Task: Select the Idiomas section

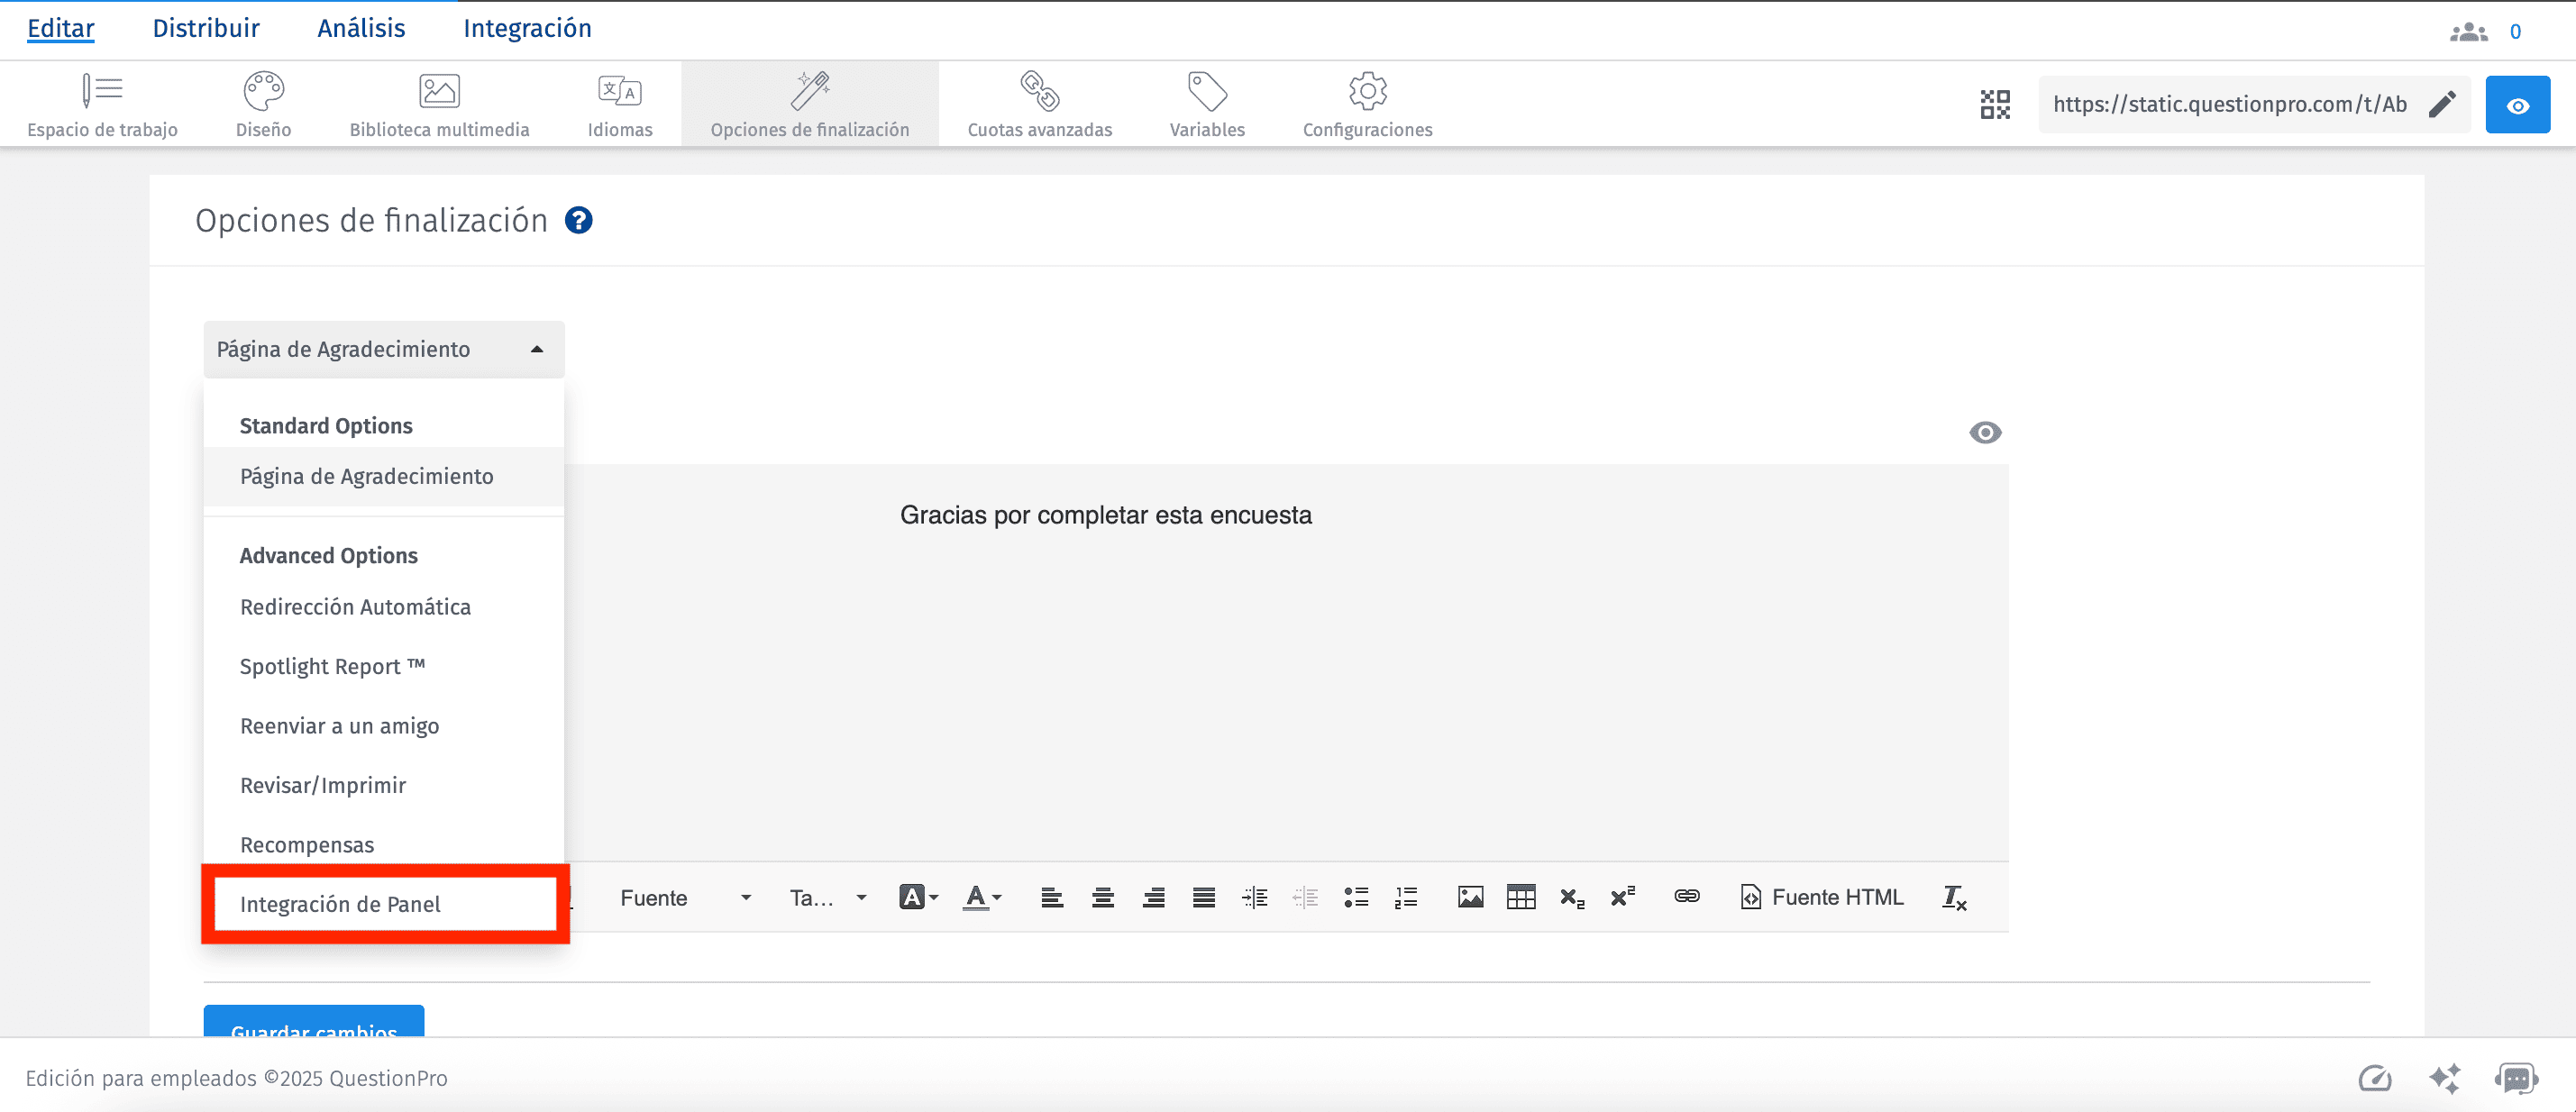Action: click(620, 103)
